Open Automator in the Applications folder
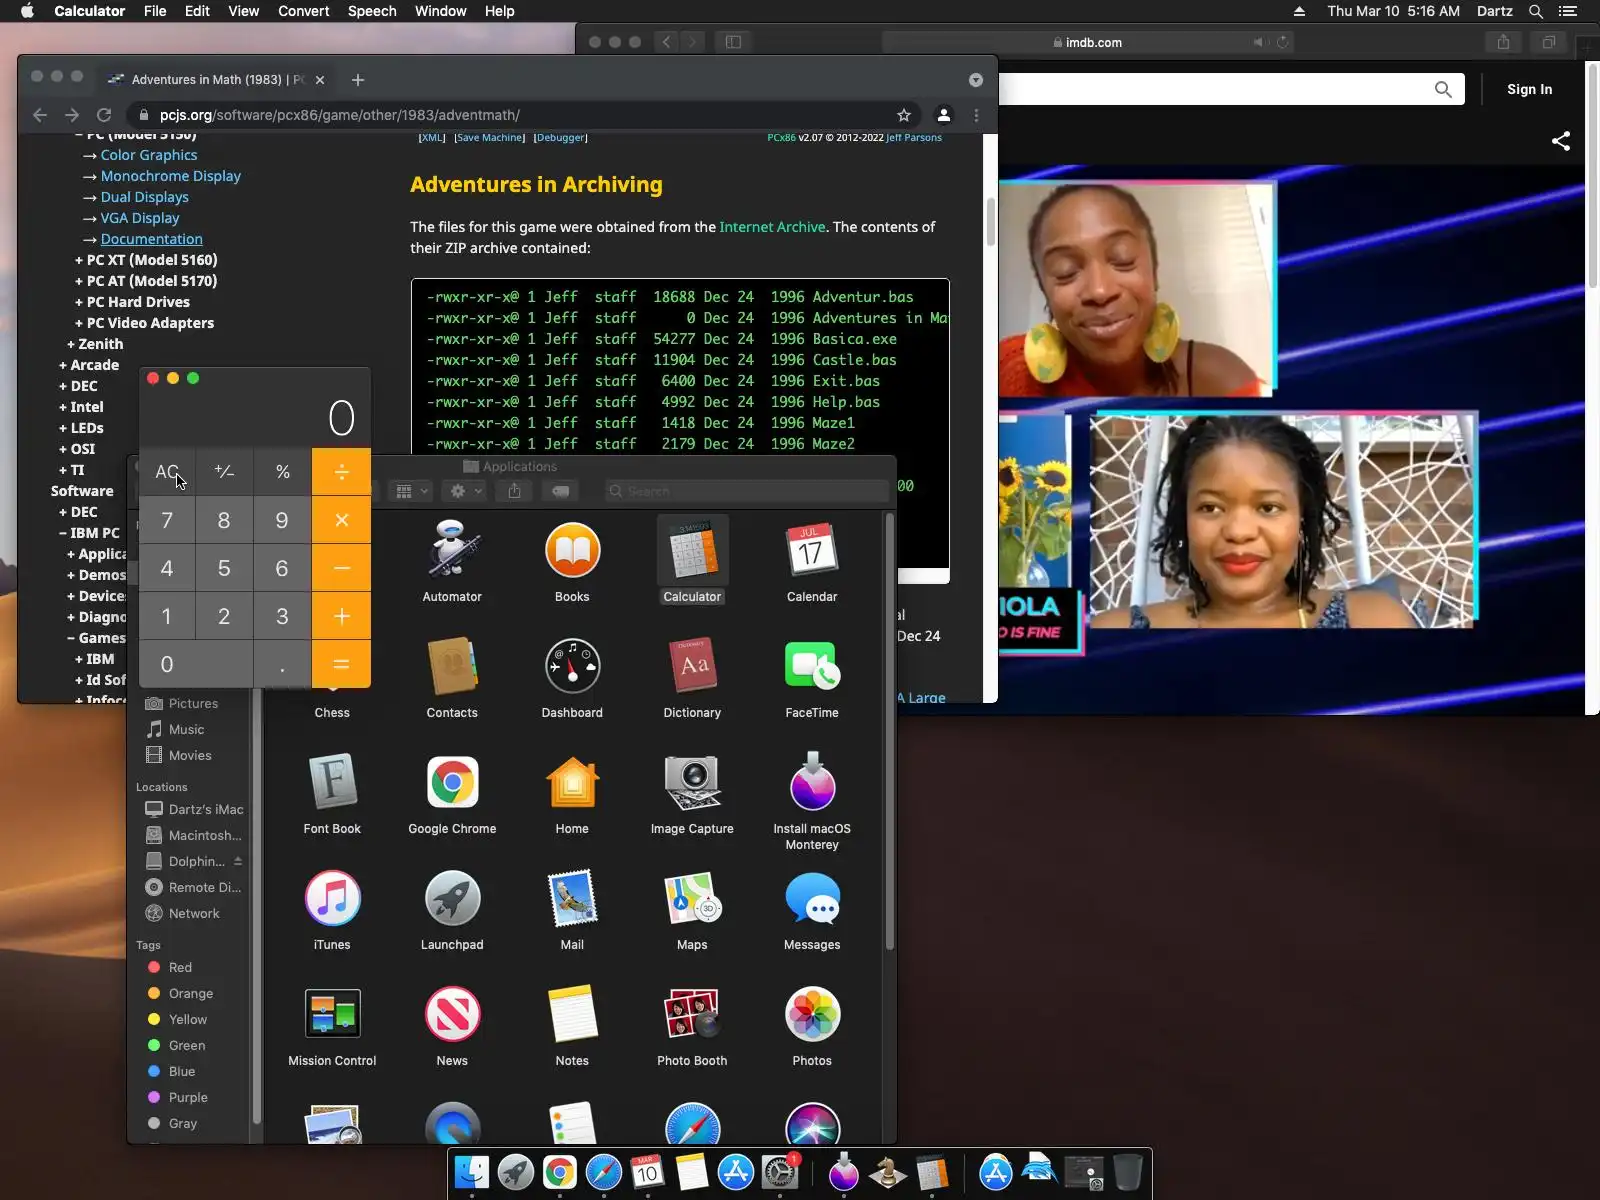The height and width of the screenshot is (1200, 1600). tap(452, 550)
